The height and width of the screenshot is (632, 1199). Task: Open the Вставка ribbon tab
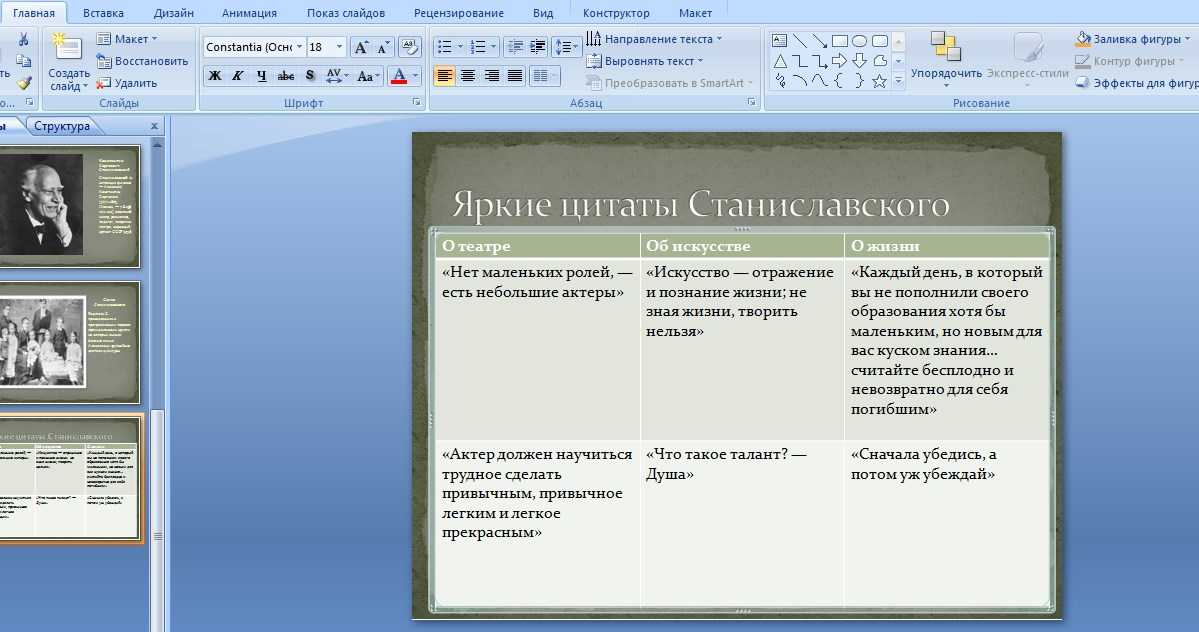coord(104,13)
